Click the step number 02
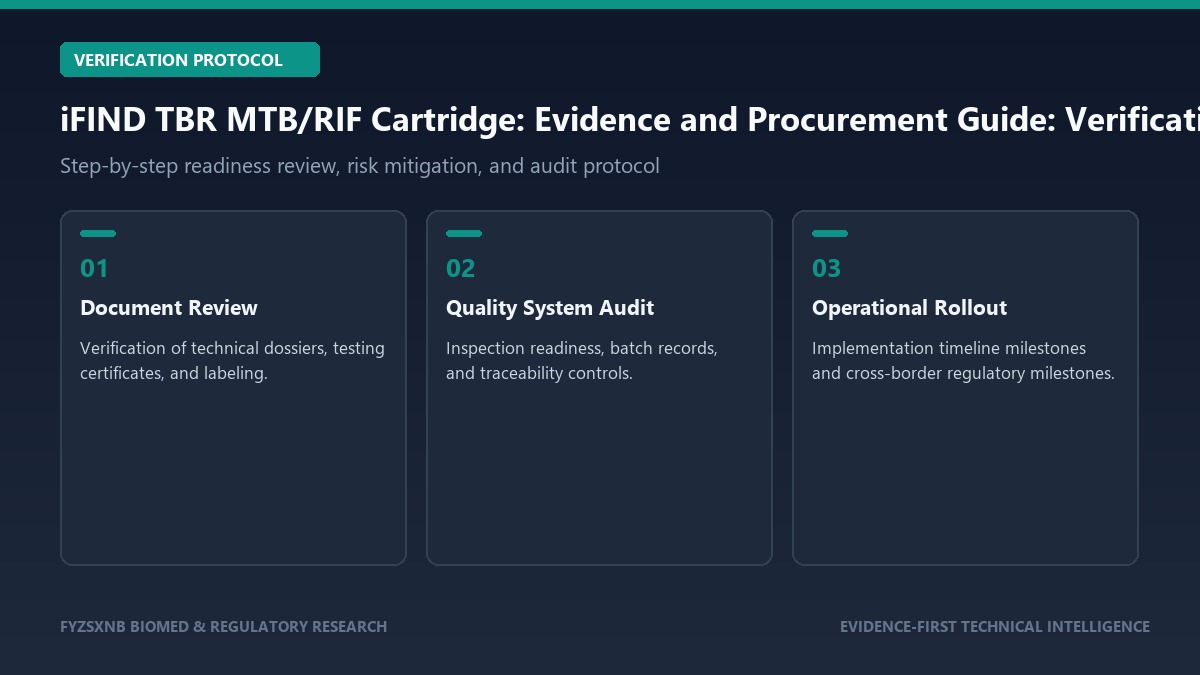 point(461,268)
